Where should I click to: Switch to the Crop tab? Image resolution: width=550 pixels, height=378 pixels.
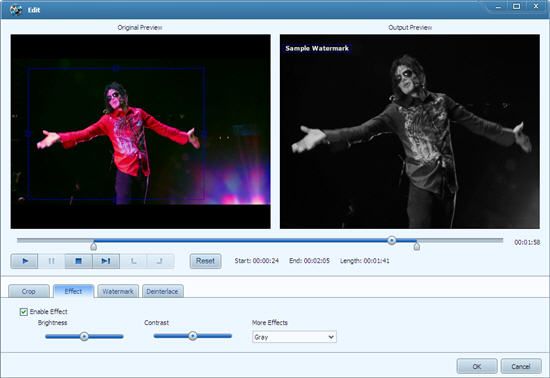[29, 291]
